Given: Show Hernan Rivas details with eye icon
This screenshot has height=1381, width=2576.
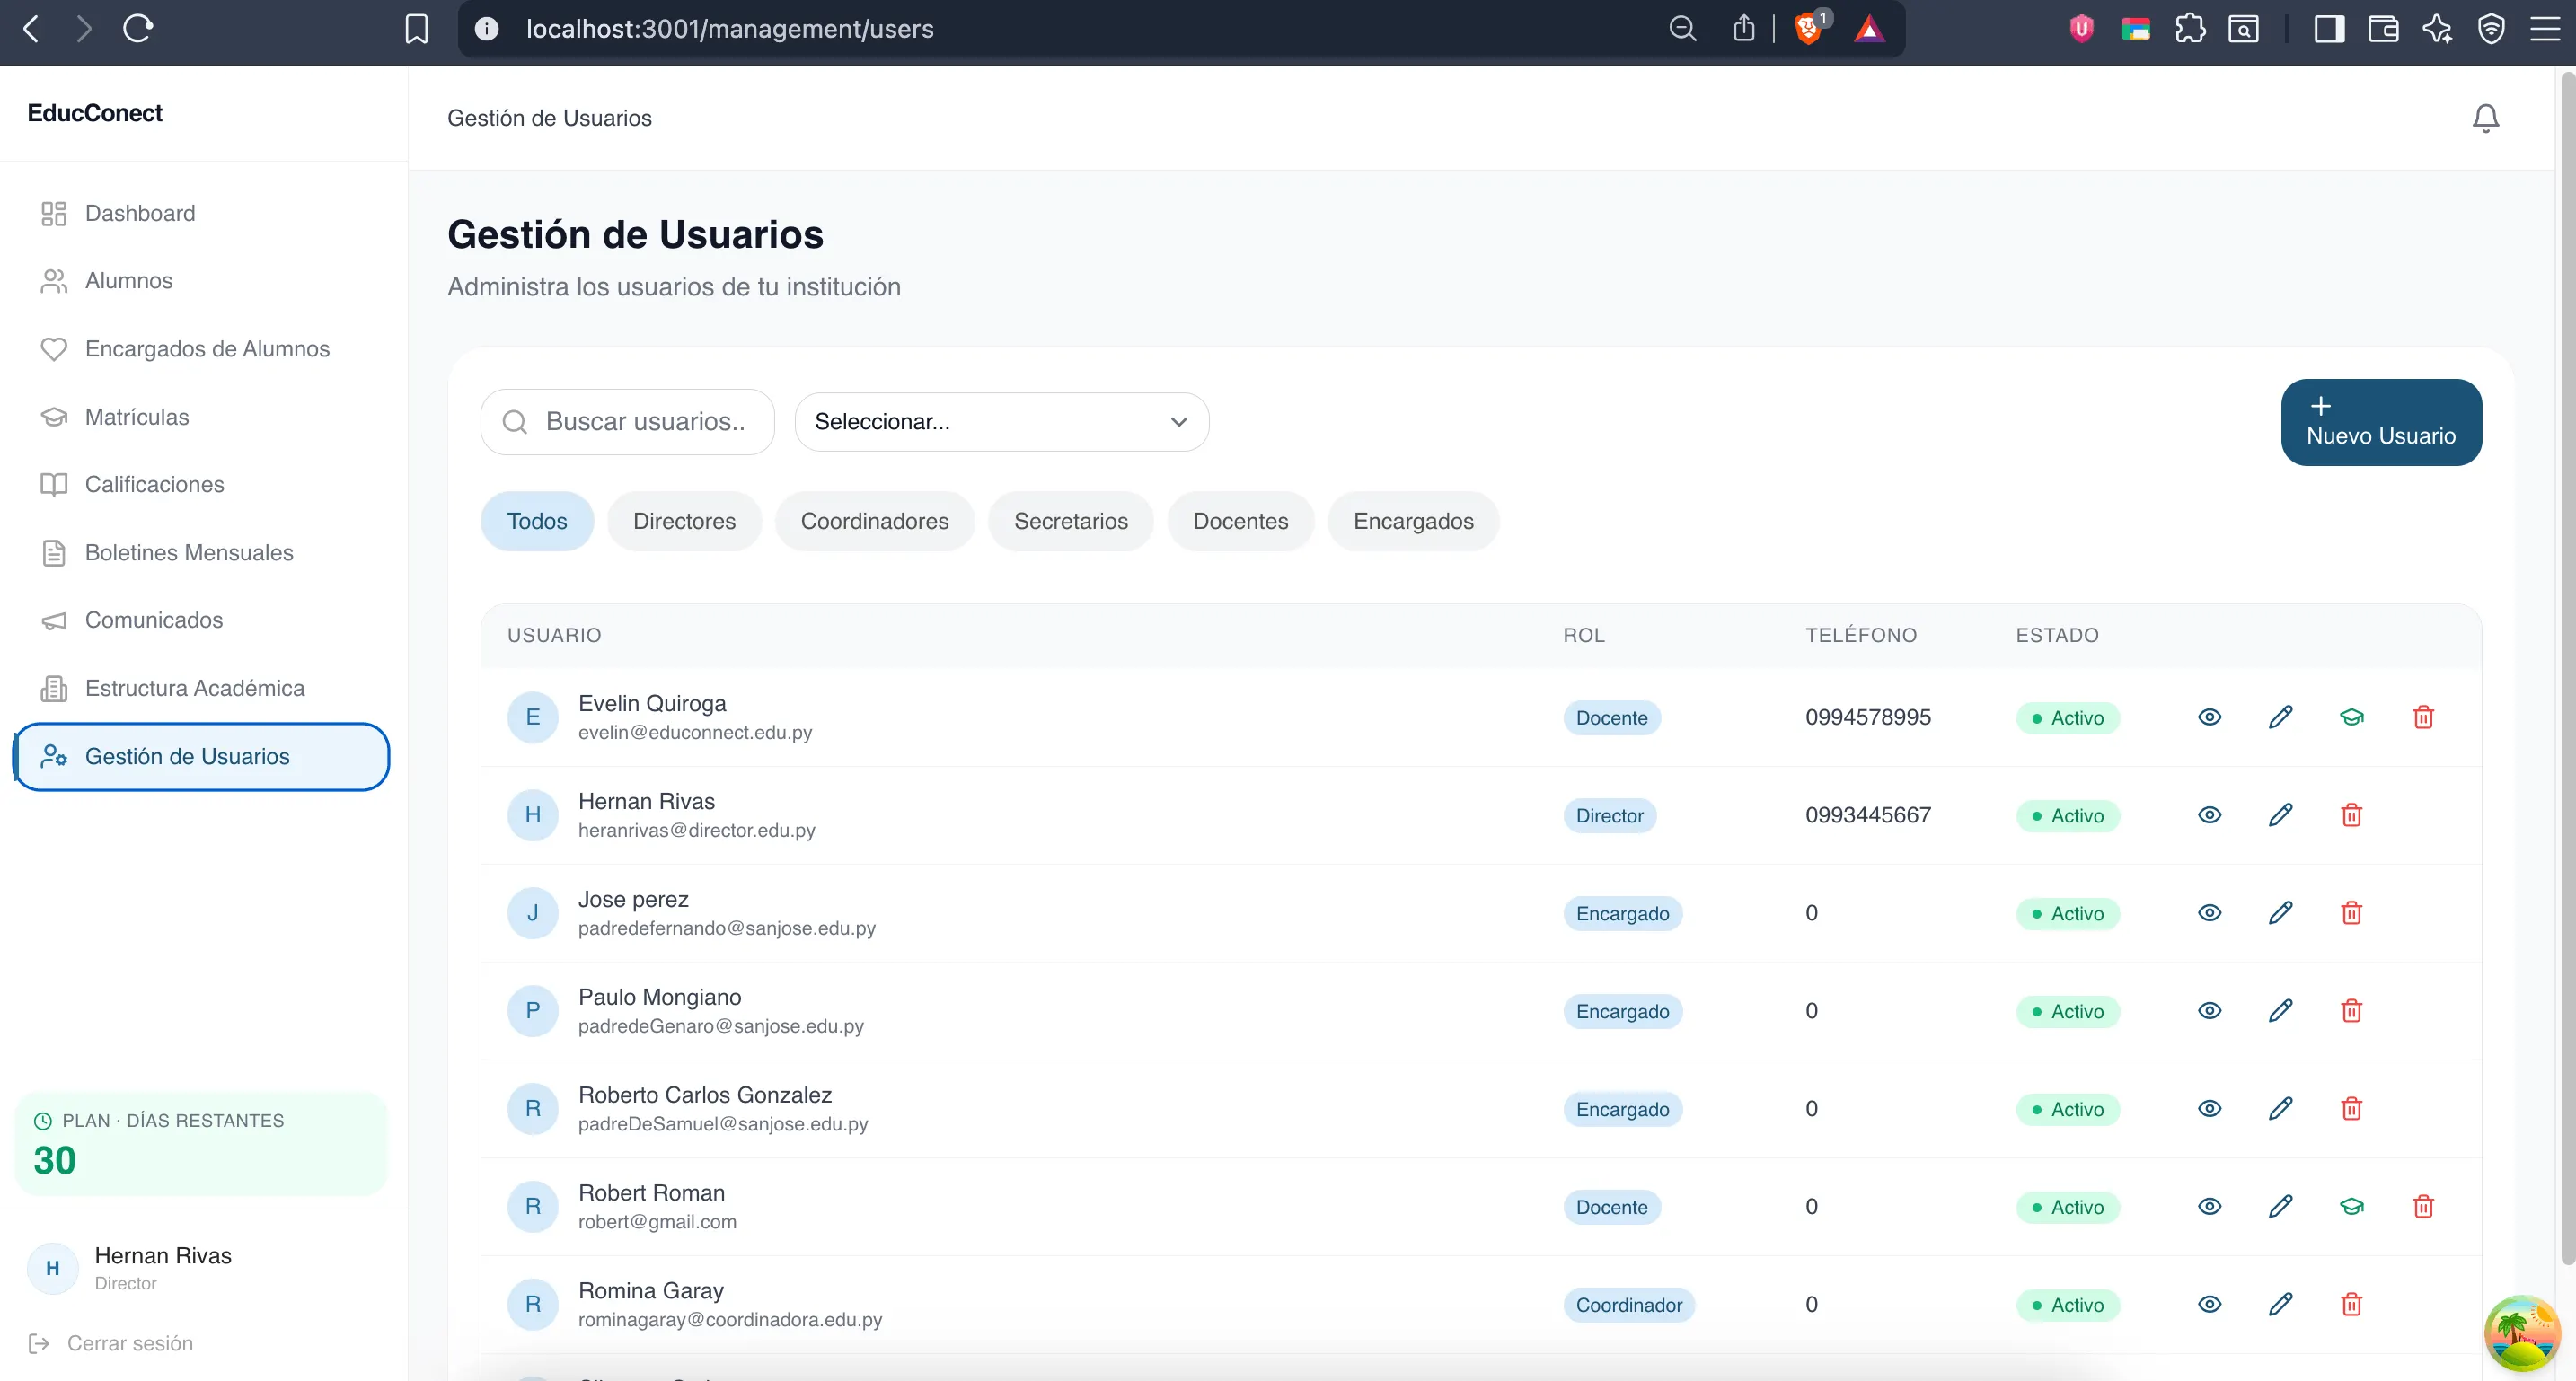Looking at the screenshot, I should pos(2209,815).
